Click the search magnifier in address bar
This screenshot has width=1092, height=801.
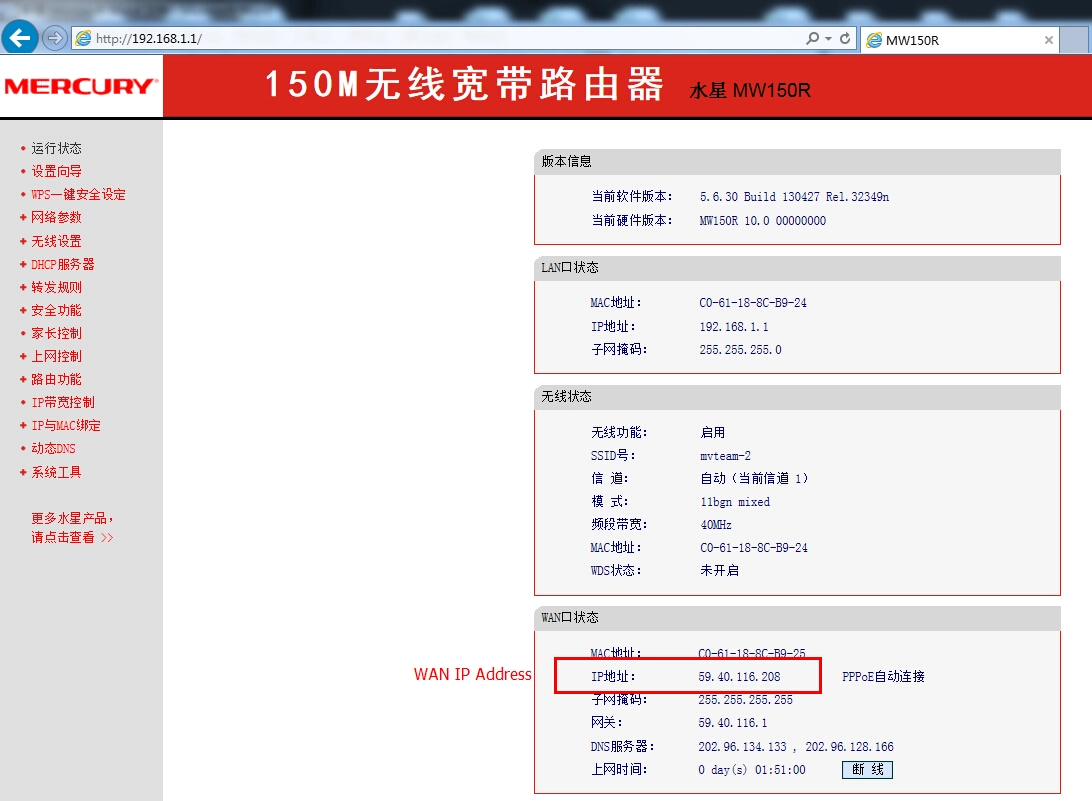pos(812,38)
